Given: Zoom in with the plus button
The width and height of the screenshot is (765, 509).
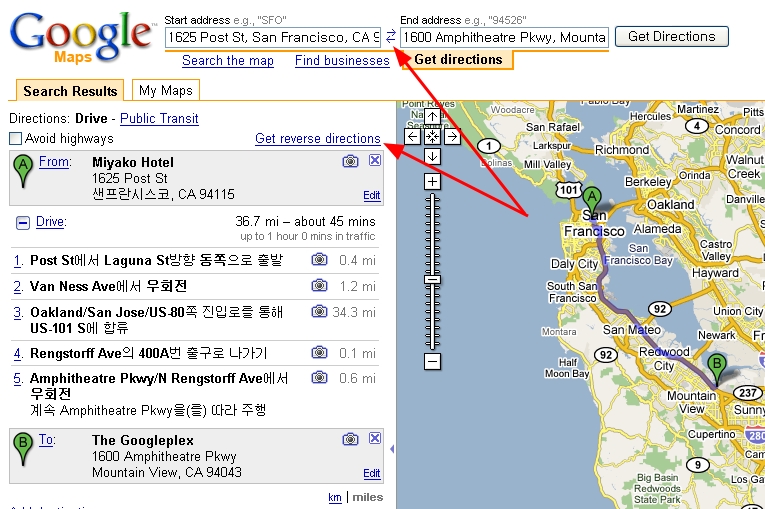Looking at the screenshot, I should click(432, 182).
